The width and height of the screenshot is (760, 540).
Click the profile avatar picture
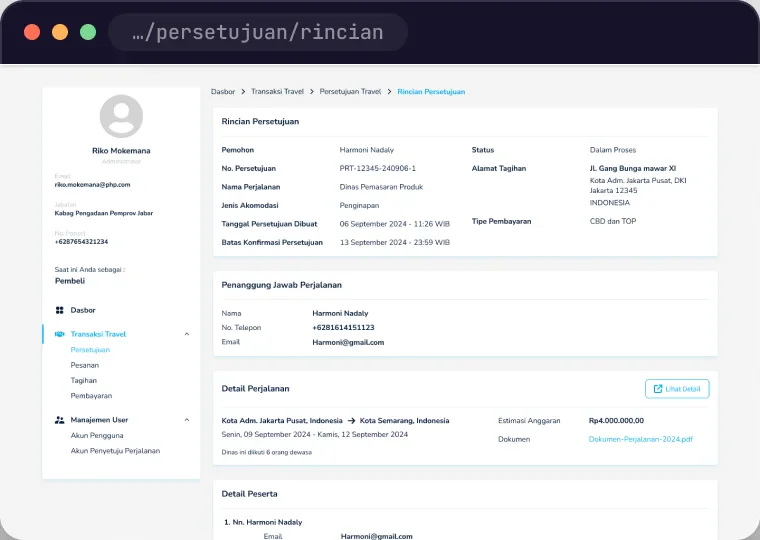click(x=121, y=116)
